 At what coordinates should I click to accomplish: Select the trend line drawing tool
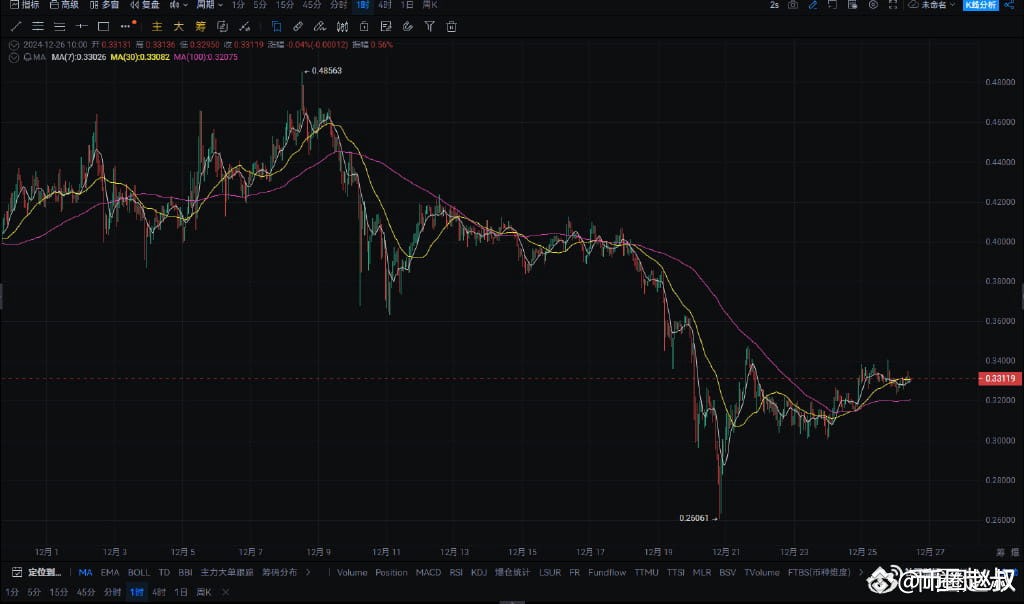pos(16,27)
